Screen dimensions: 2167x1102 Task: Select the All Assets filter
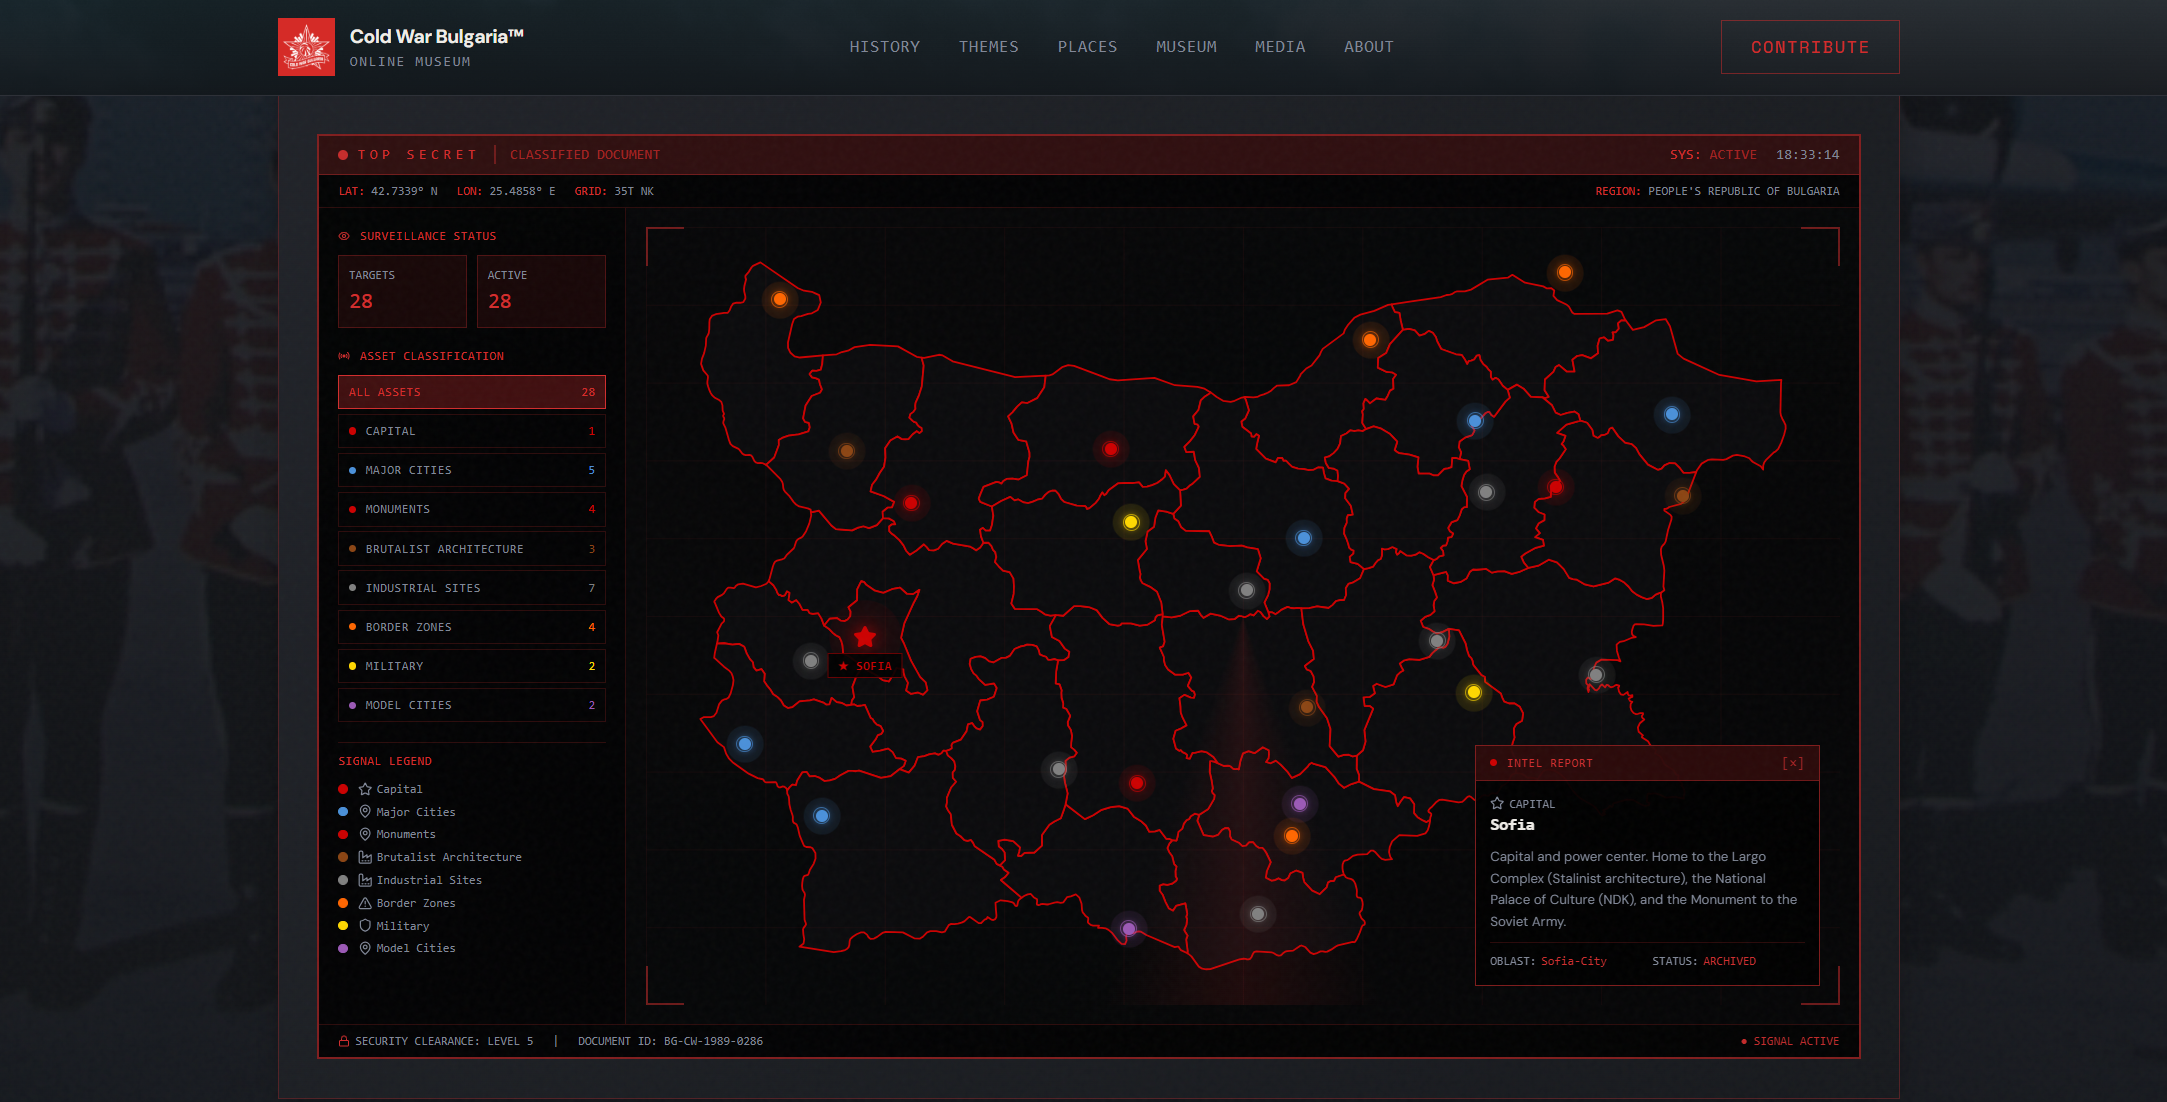point(471,392)
